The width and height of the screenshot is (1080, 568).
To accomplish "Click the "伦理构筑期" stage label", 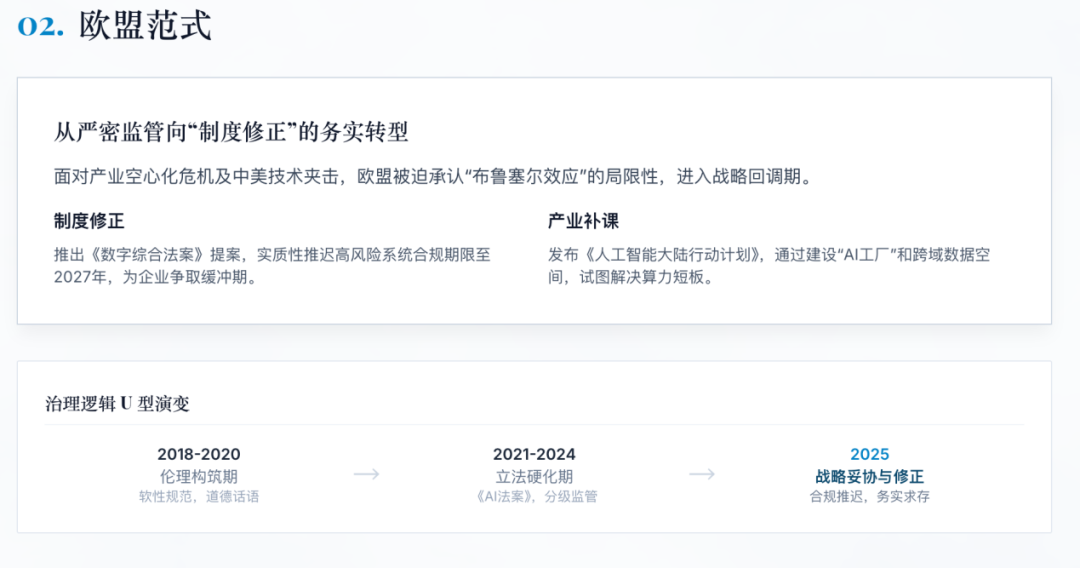I will 199,476.
